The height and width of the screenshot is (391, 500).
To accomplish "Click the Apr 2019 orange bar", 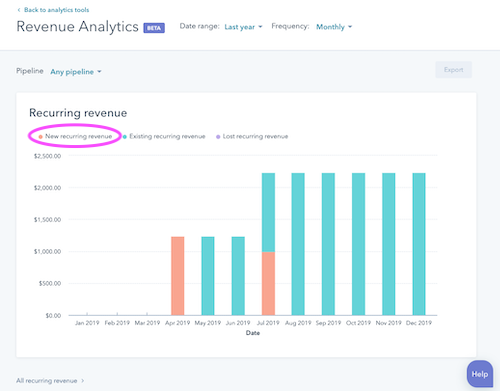I will 178,276.
